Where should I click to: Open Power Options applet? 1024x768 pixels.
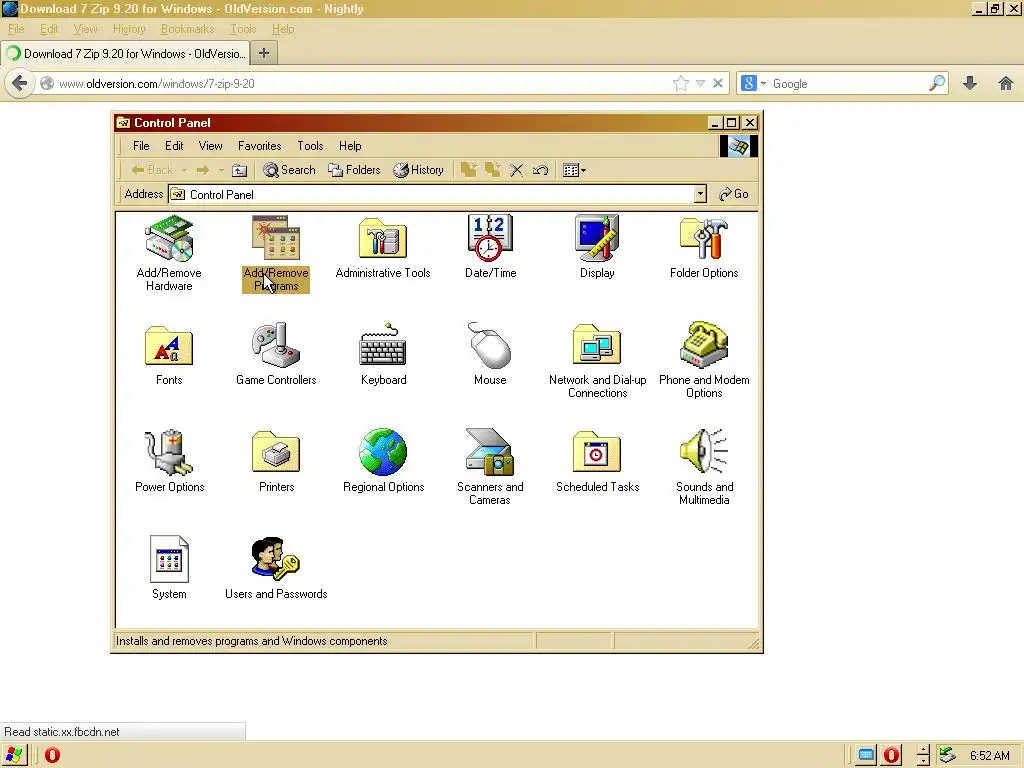click(169, 461)
